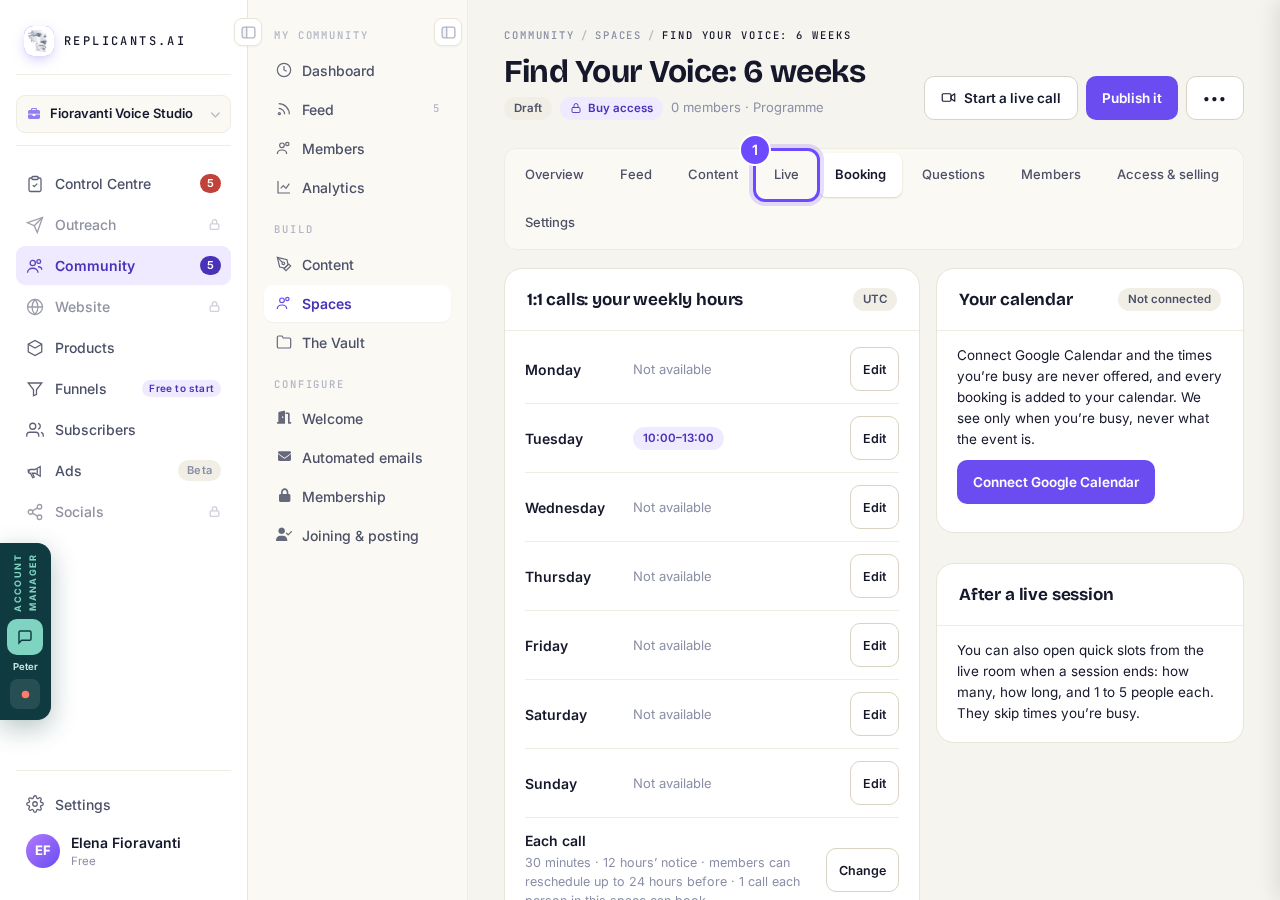Open The Vault folder icon

[284, 342]
